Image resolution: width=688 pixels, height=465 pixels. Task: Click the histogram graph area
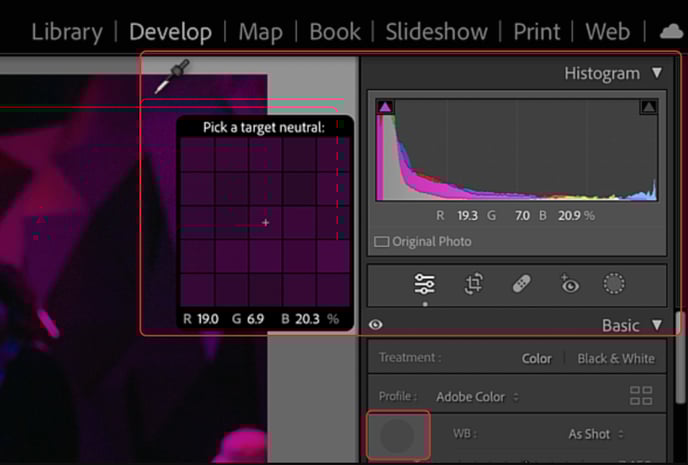point(517,150)
